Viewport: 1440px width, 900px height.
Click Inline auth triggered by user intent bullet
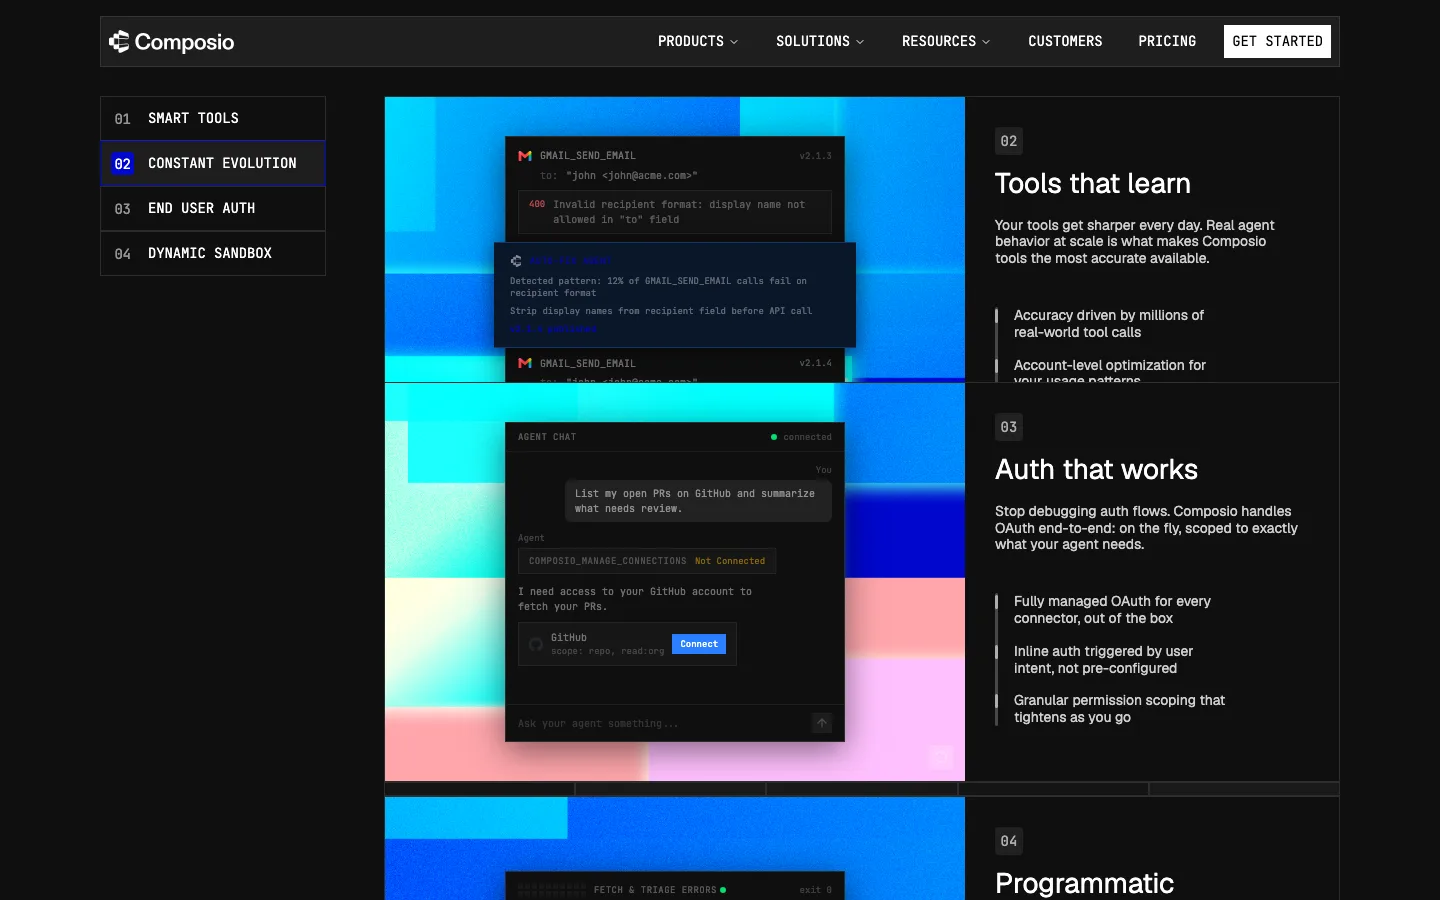pos(1103,660)
